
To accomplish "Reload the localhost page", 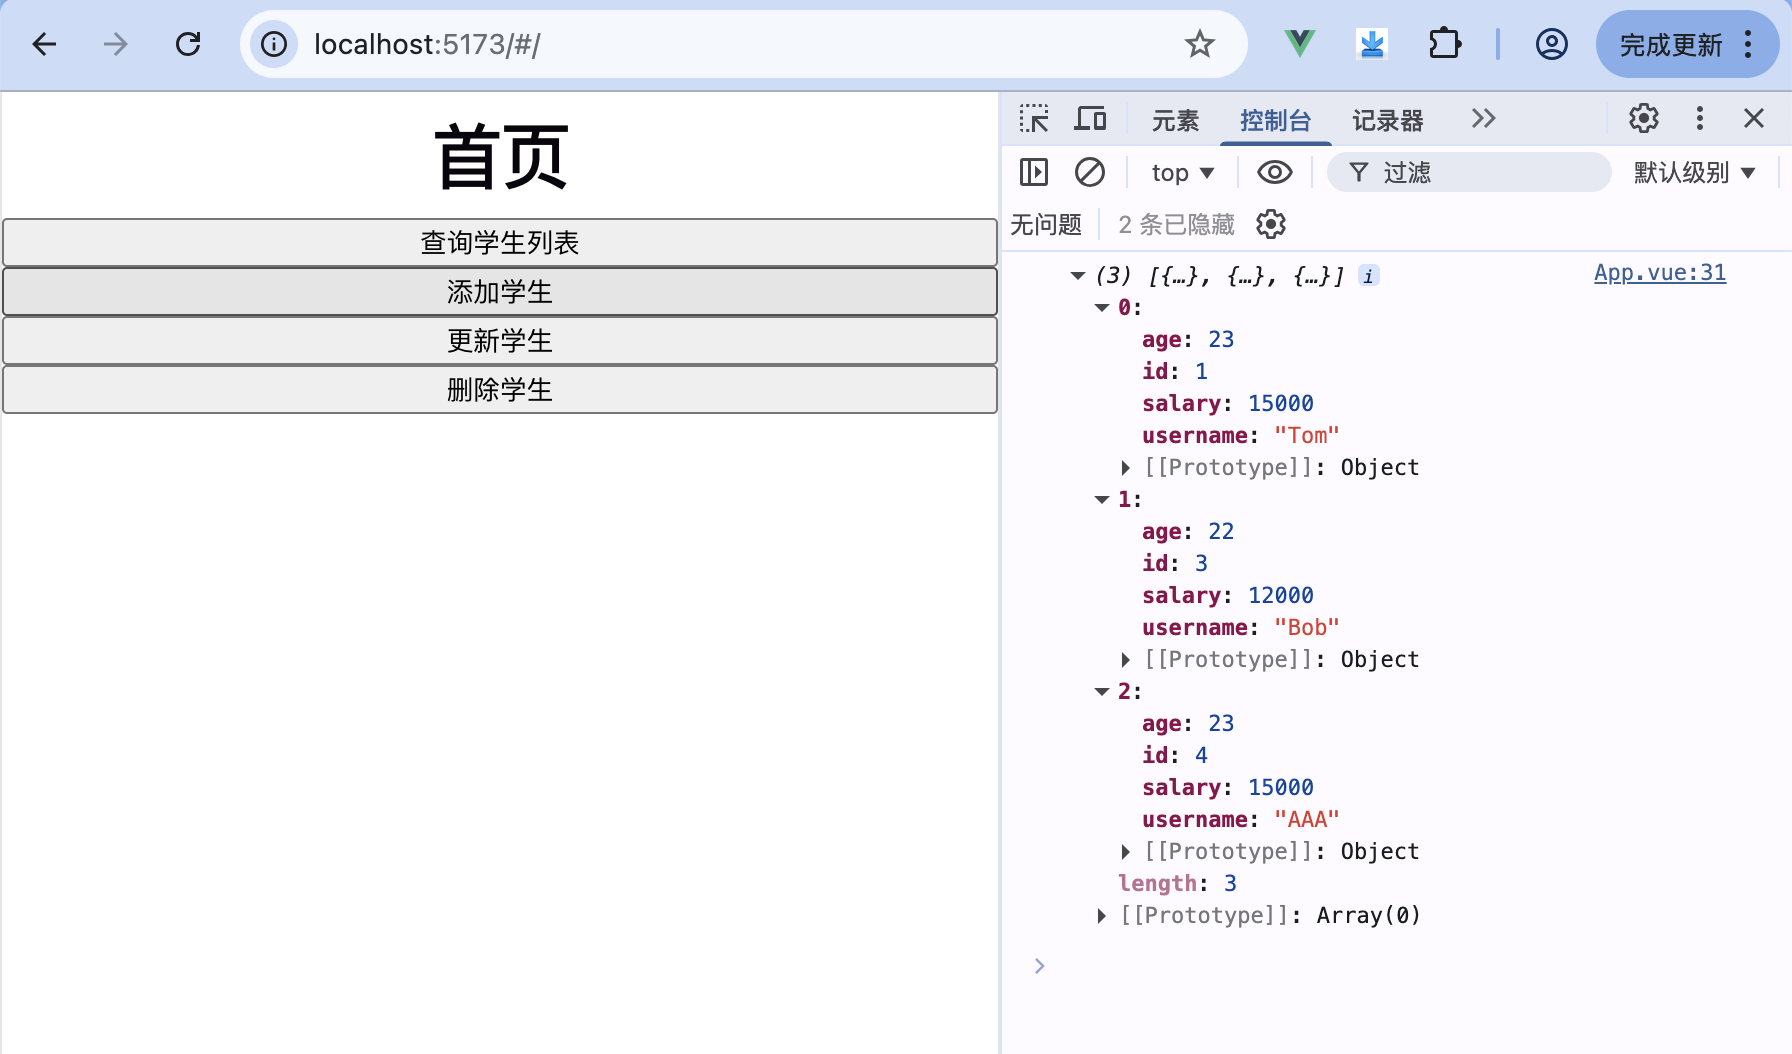I will coord(188,44).
